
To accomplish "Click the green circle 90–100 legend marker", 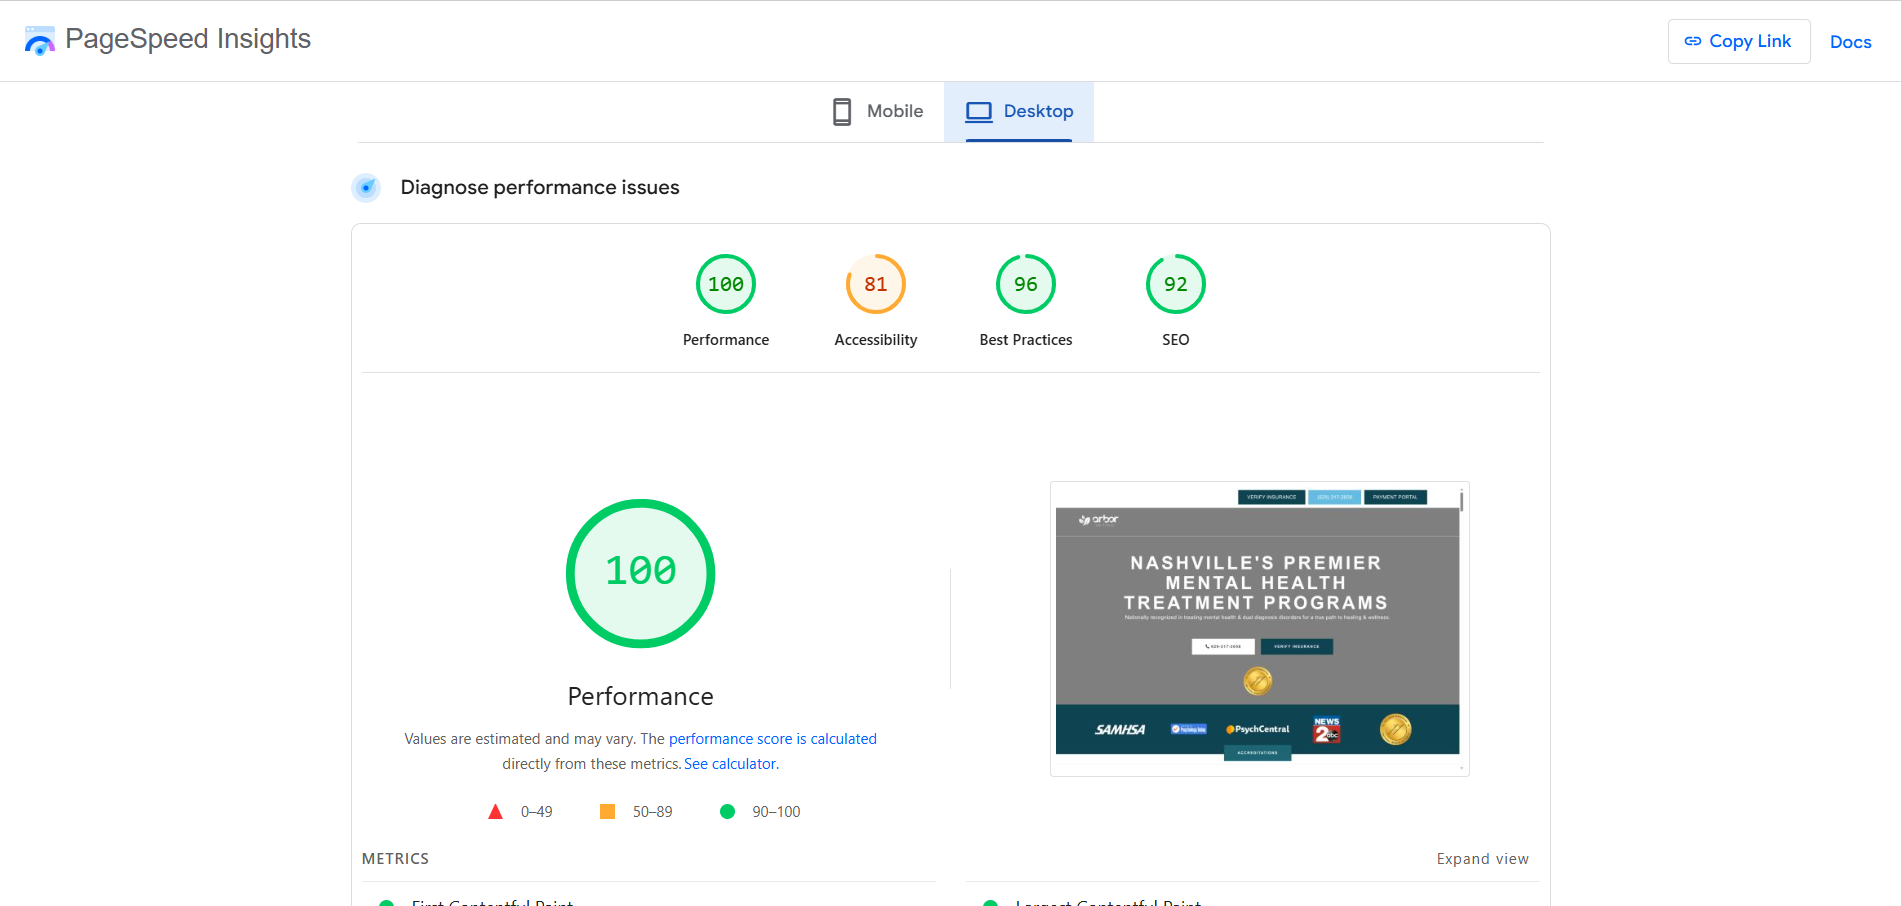I will [x=727, y=812].
